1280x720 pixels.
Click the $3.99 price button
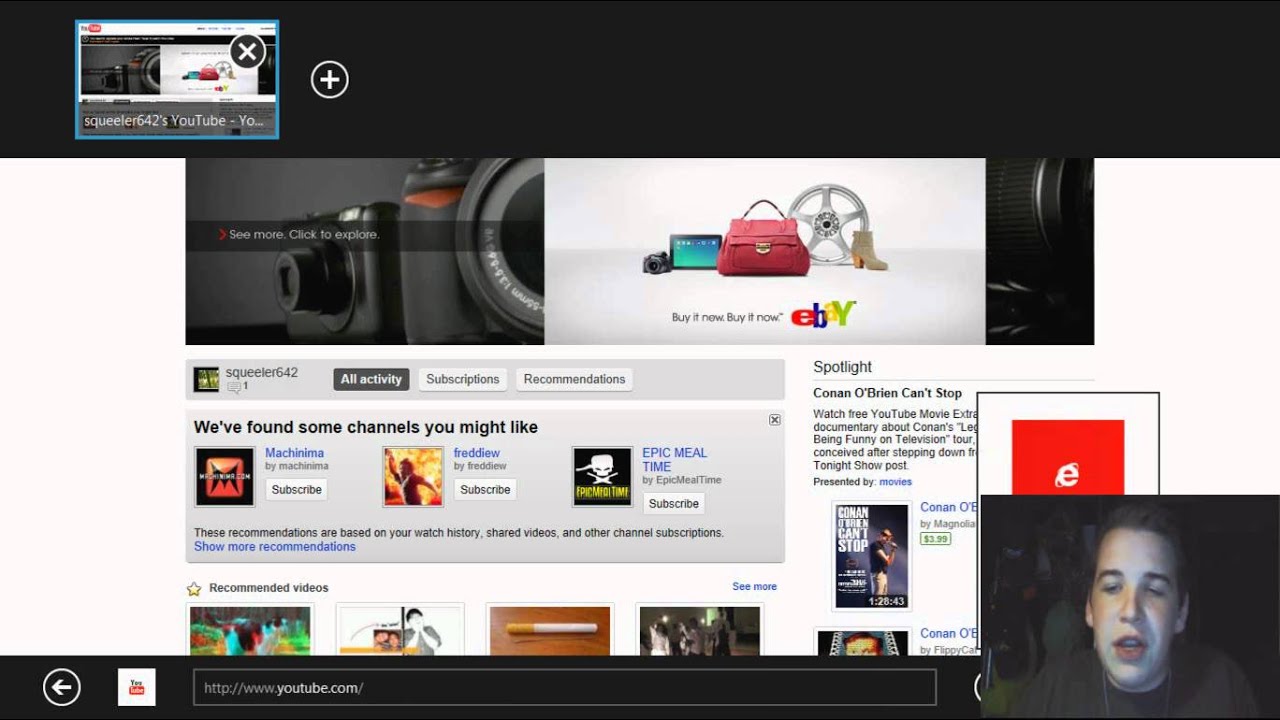coord(935,539)
